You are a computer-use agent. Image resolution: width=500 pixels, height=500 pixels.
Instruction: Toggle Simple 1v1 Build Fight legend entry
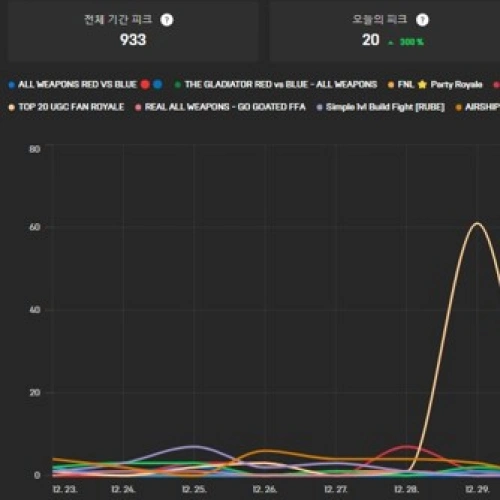point(380,107)
